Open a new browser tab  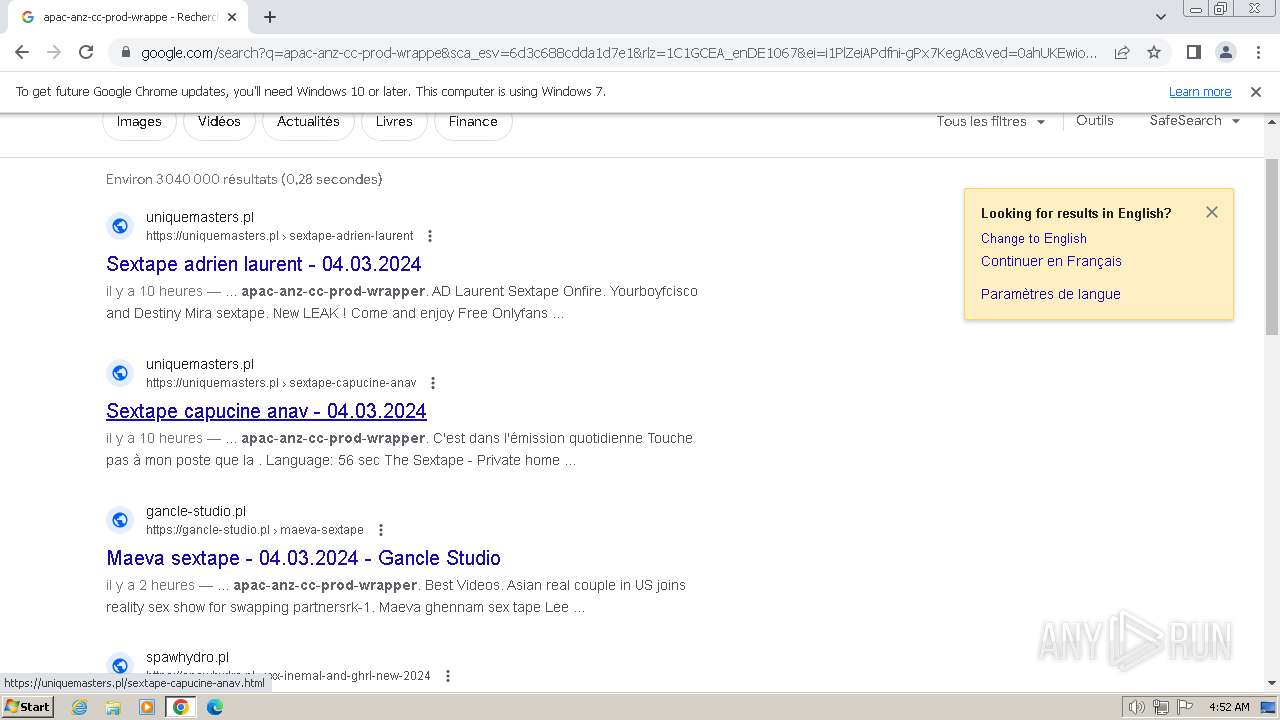(x=270, y=17)
